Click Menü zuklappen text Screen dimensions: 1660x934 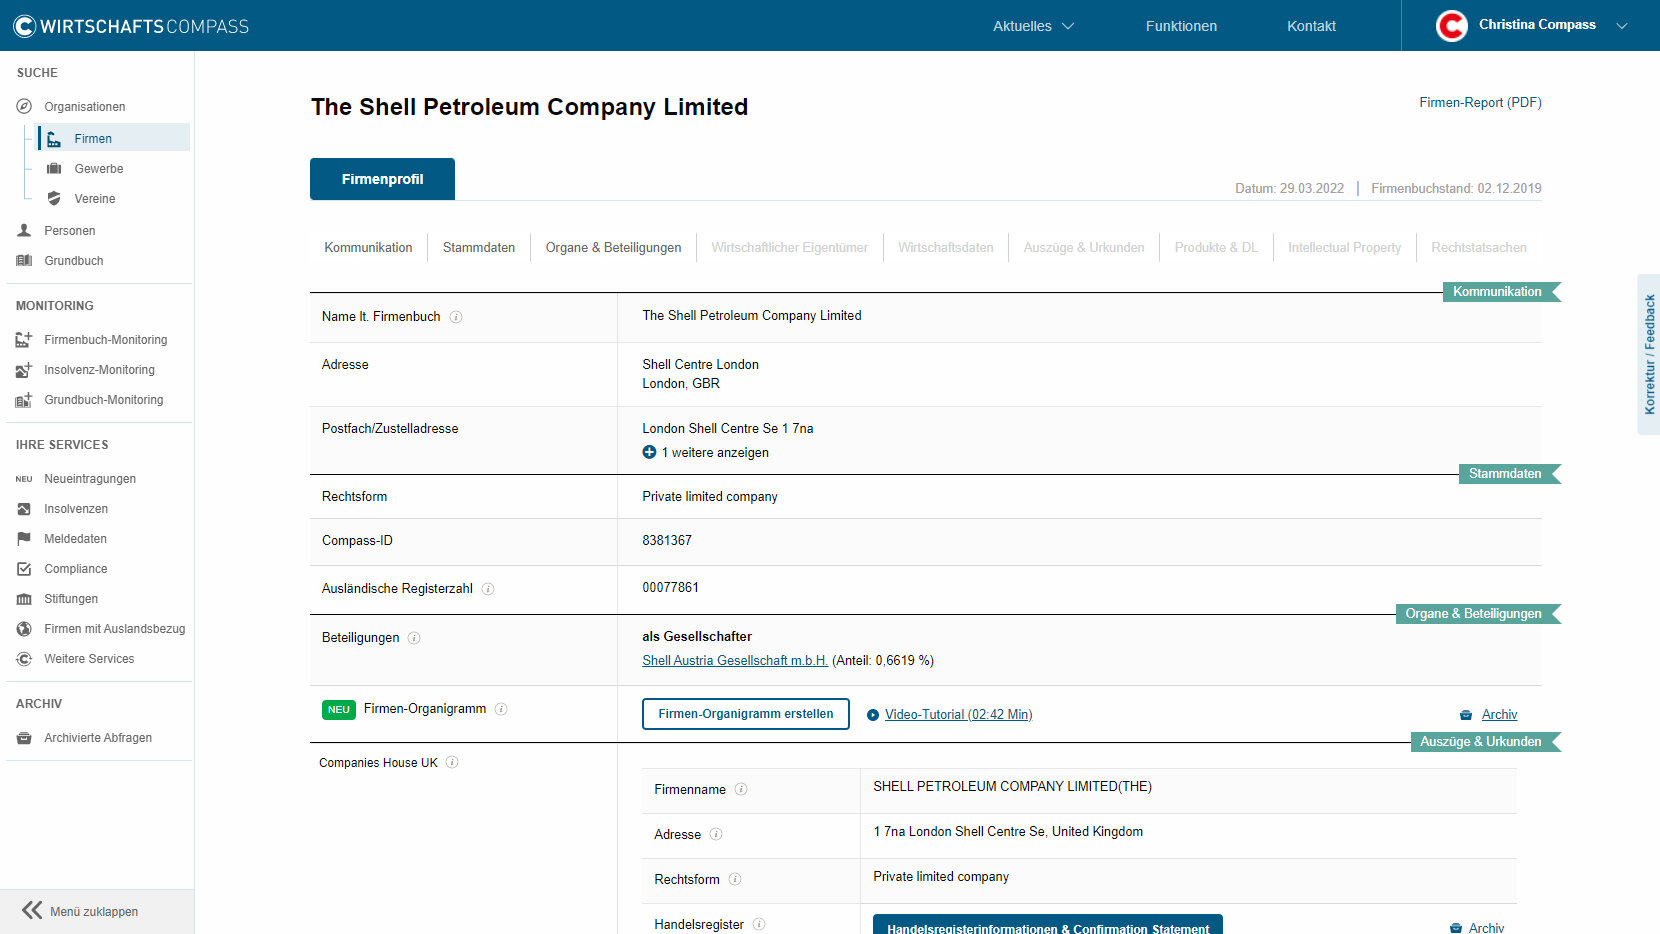94,911
